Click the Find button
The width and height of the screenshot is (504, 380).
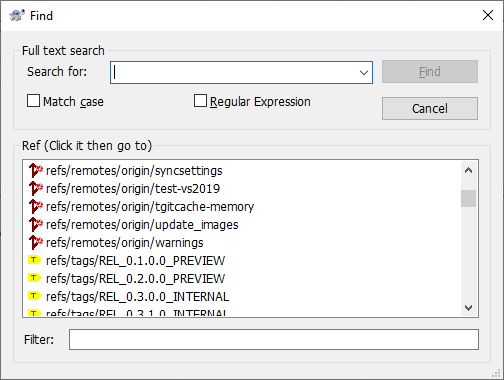click(430, 72)
